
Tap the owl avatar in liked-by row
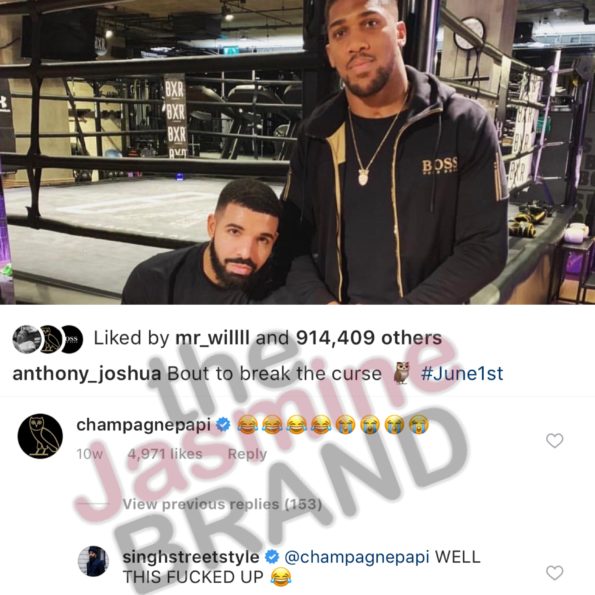pyautogui.click(x=49, y=339)
